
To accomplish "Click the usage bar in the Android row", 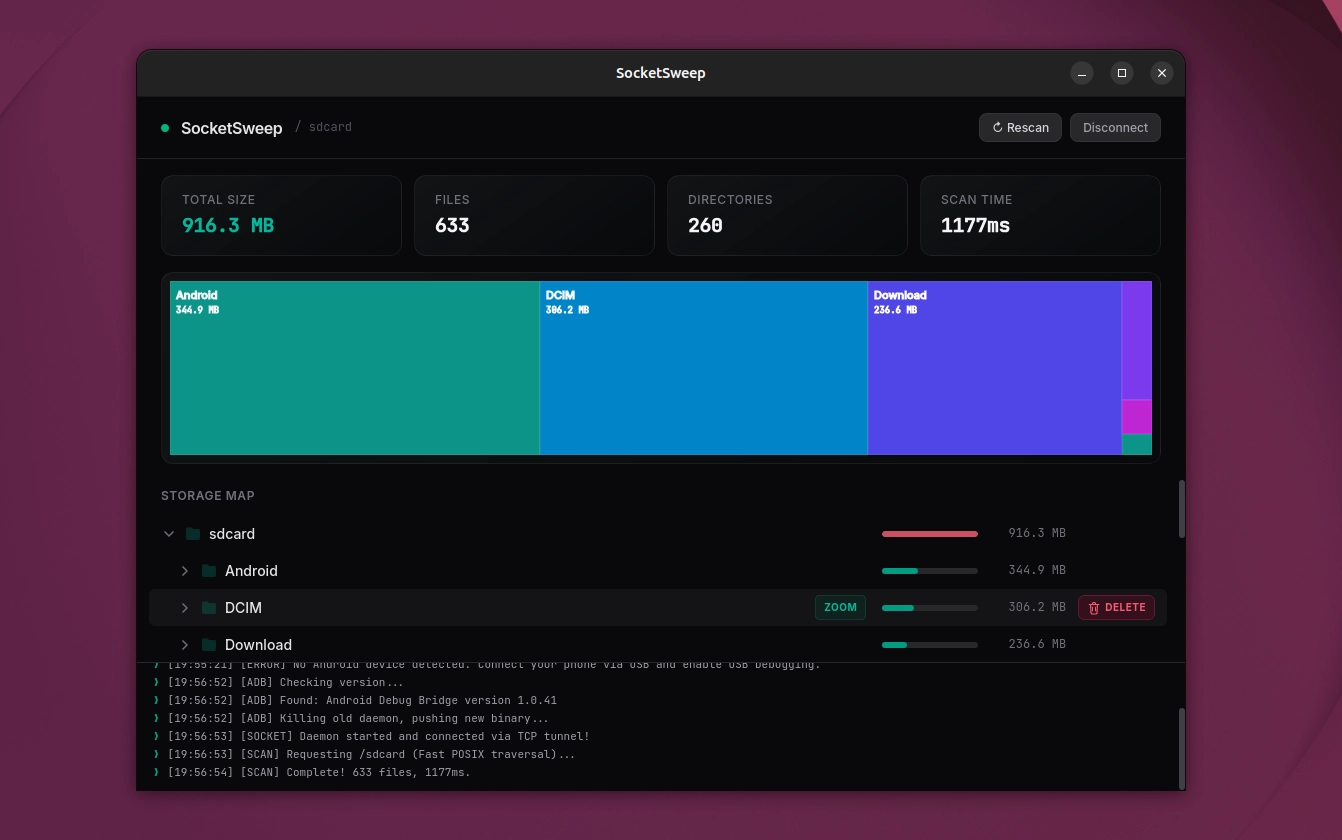I will 930,571.
